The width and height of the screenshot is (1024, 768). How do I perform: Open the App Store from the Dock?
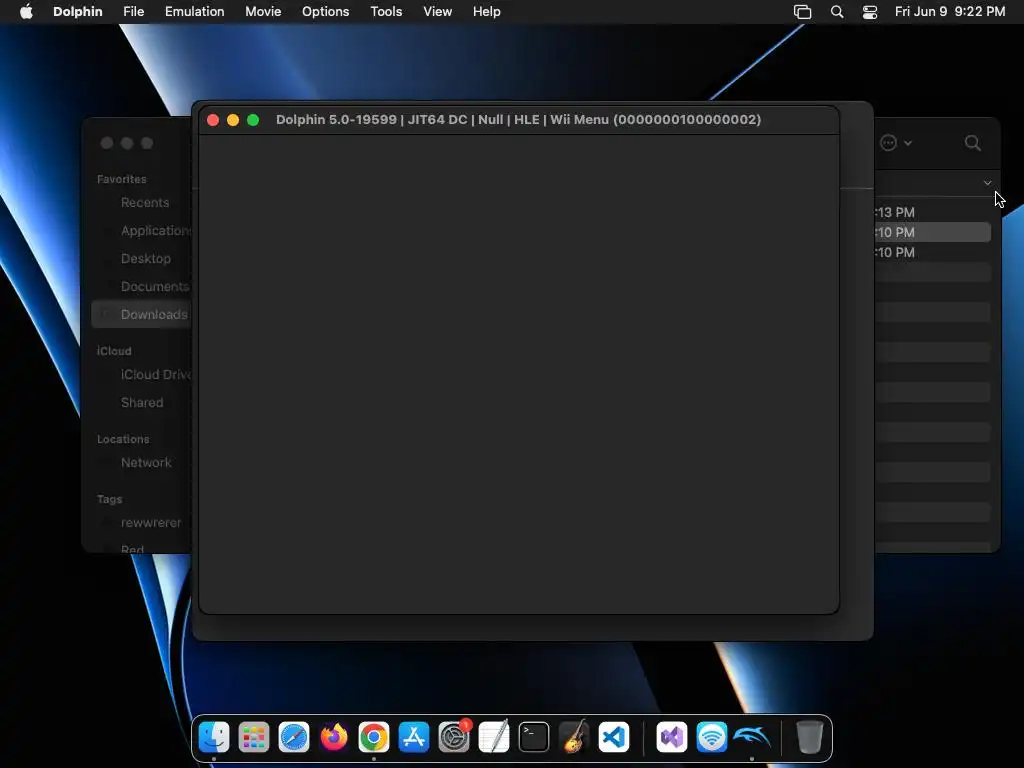pyautogui.click(x=413, y=737)
